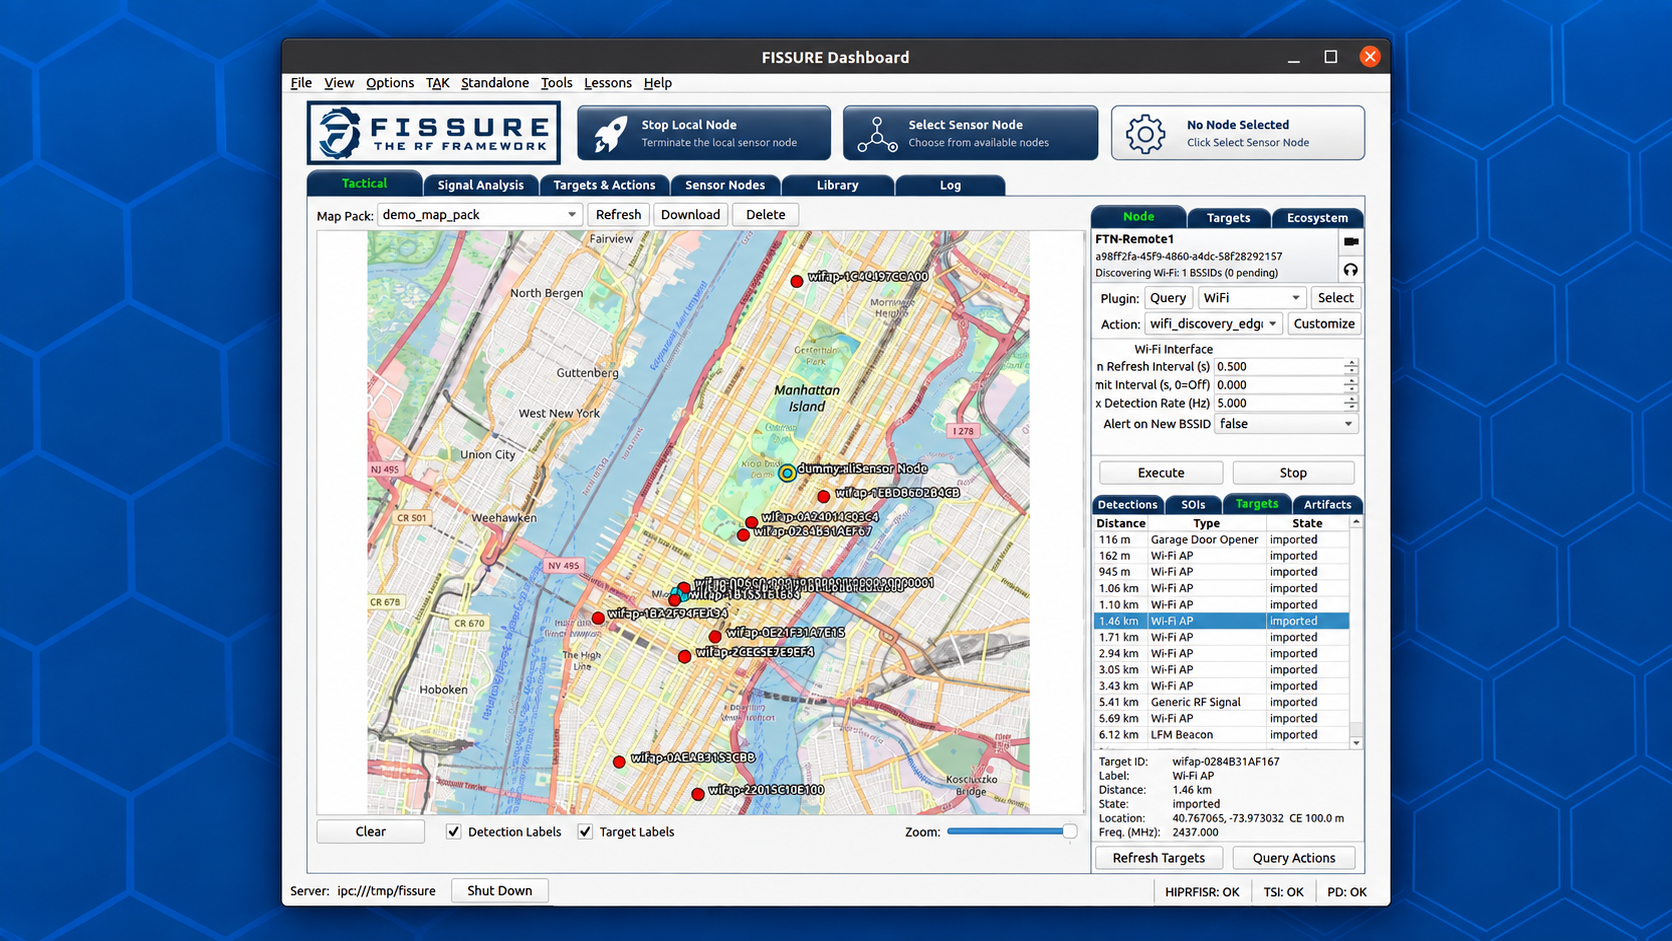Image resolution: width=1672 pixels, height=941 pixels.
Task: Click the rocket icon on Stop Local Node
Action: point(610,133)
